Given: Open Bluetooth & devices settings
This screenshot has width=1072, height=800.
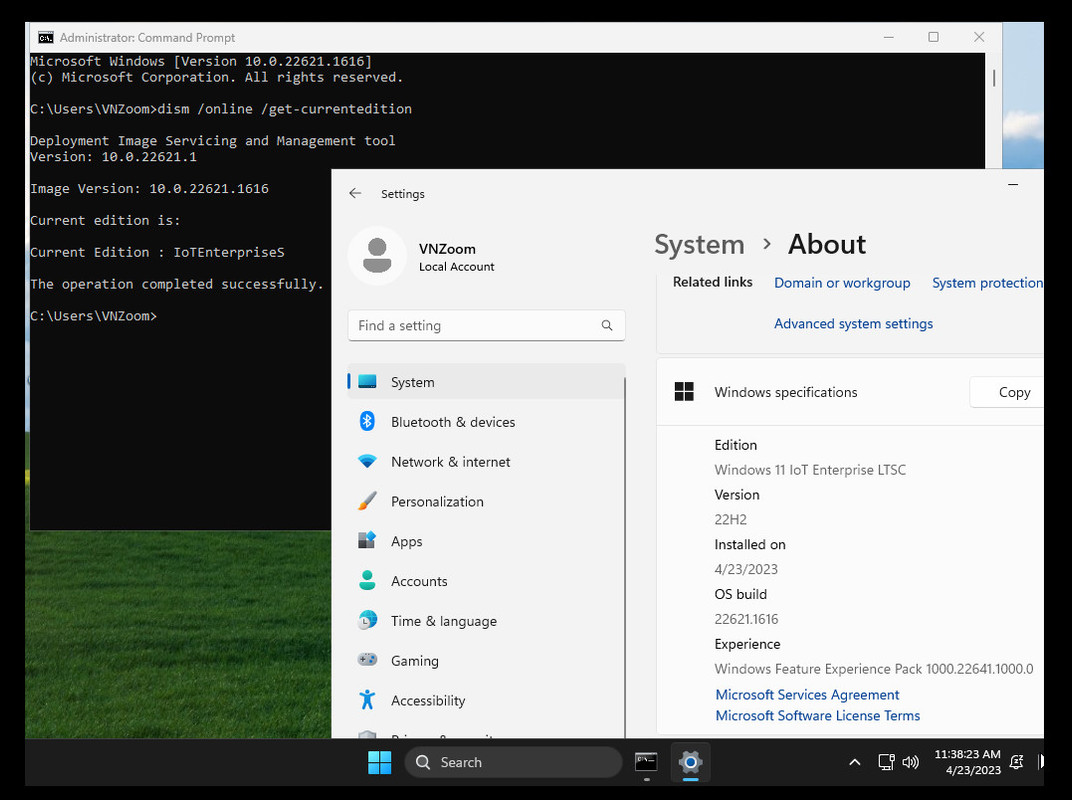Looking at the screenshot, I should coord(486,422).
